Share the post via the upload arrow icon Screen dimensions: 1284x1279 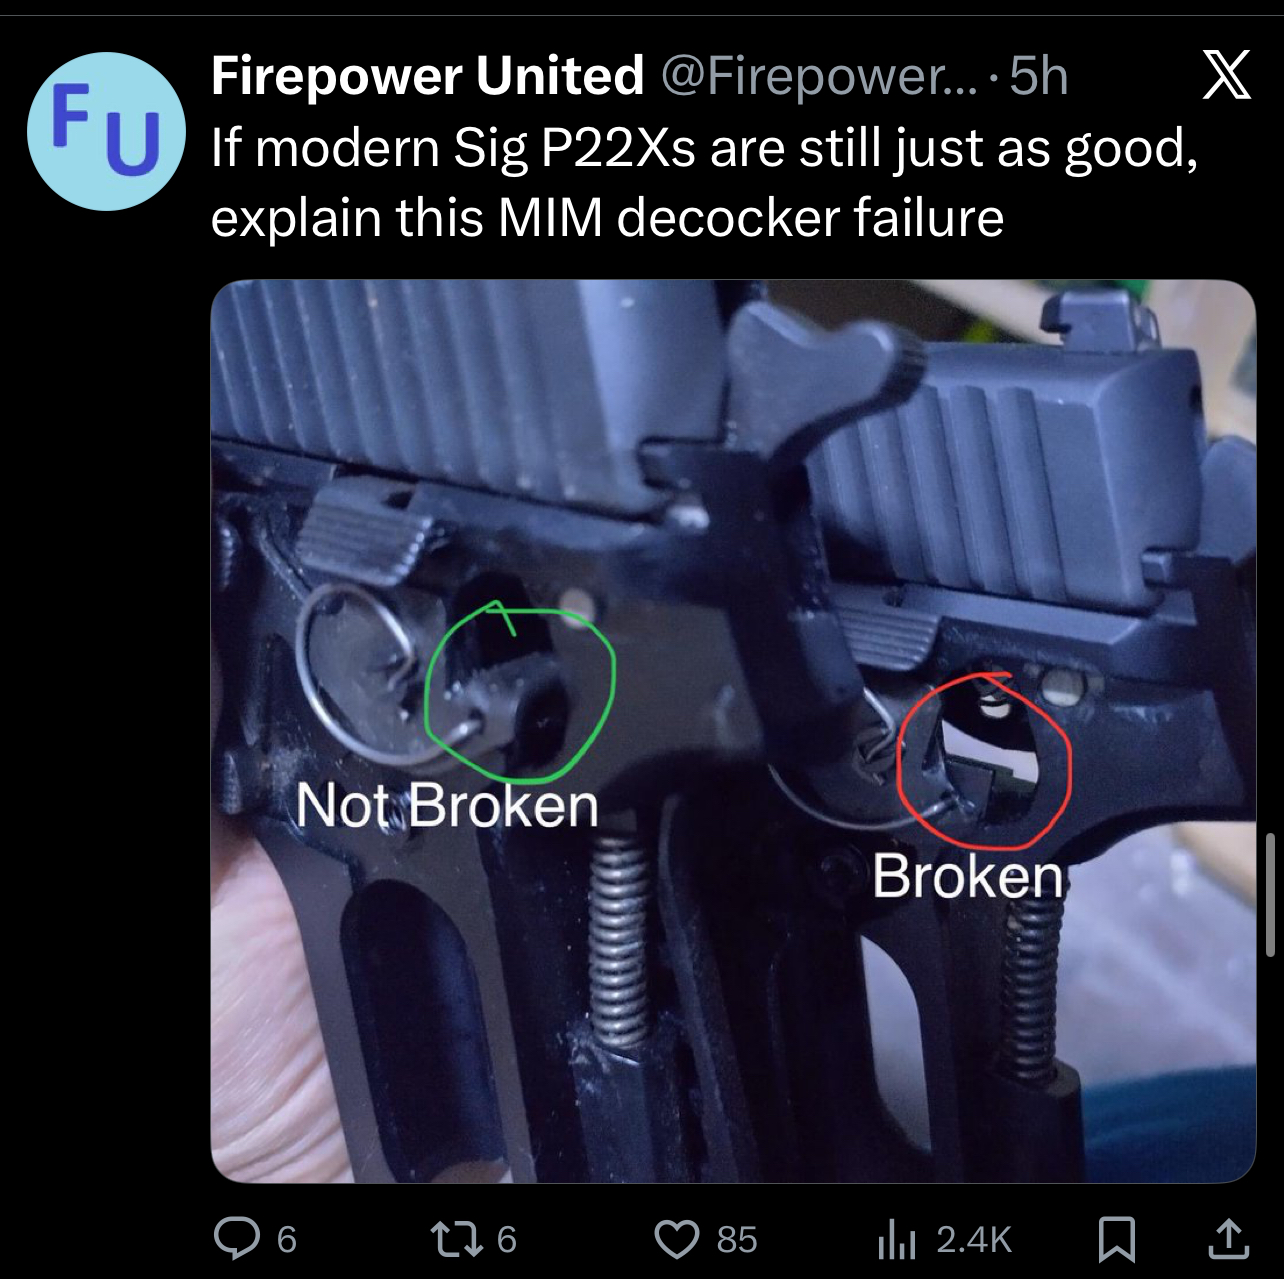1229,1238
